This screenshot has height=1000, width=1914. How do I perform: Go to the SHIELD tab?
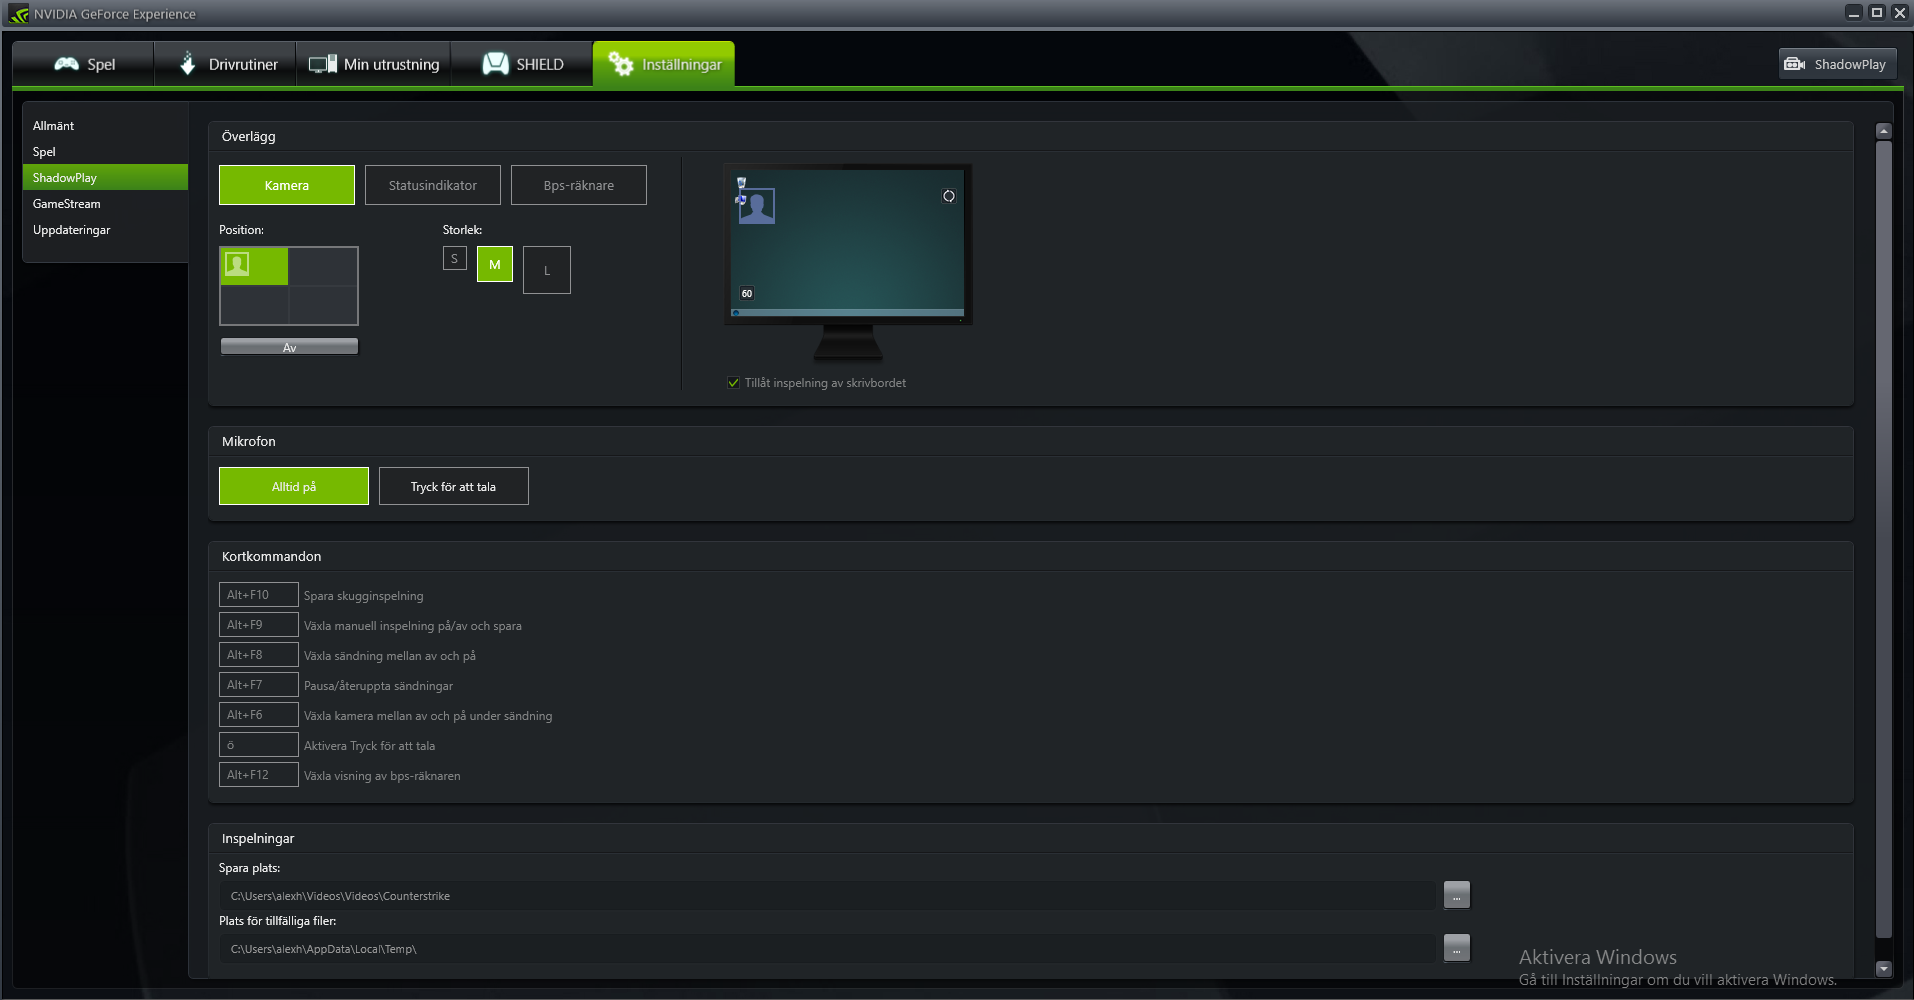point(522,64)
